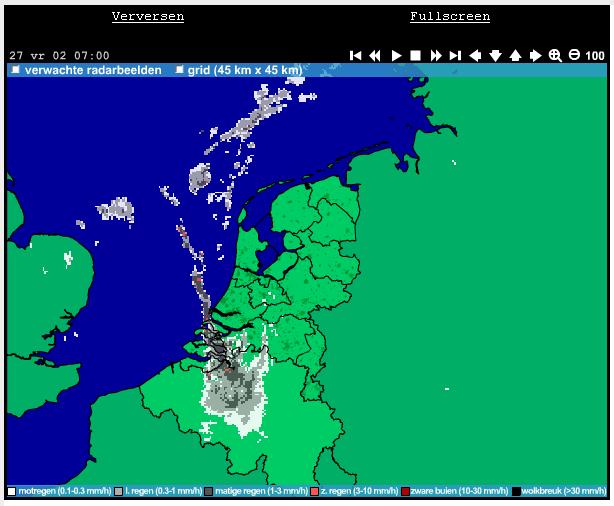The image size is (614, 506).
Task: Click the z. regen (3-10 mm/h) legend text
Action: (x=359, y=491)
